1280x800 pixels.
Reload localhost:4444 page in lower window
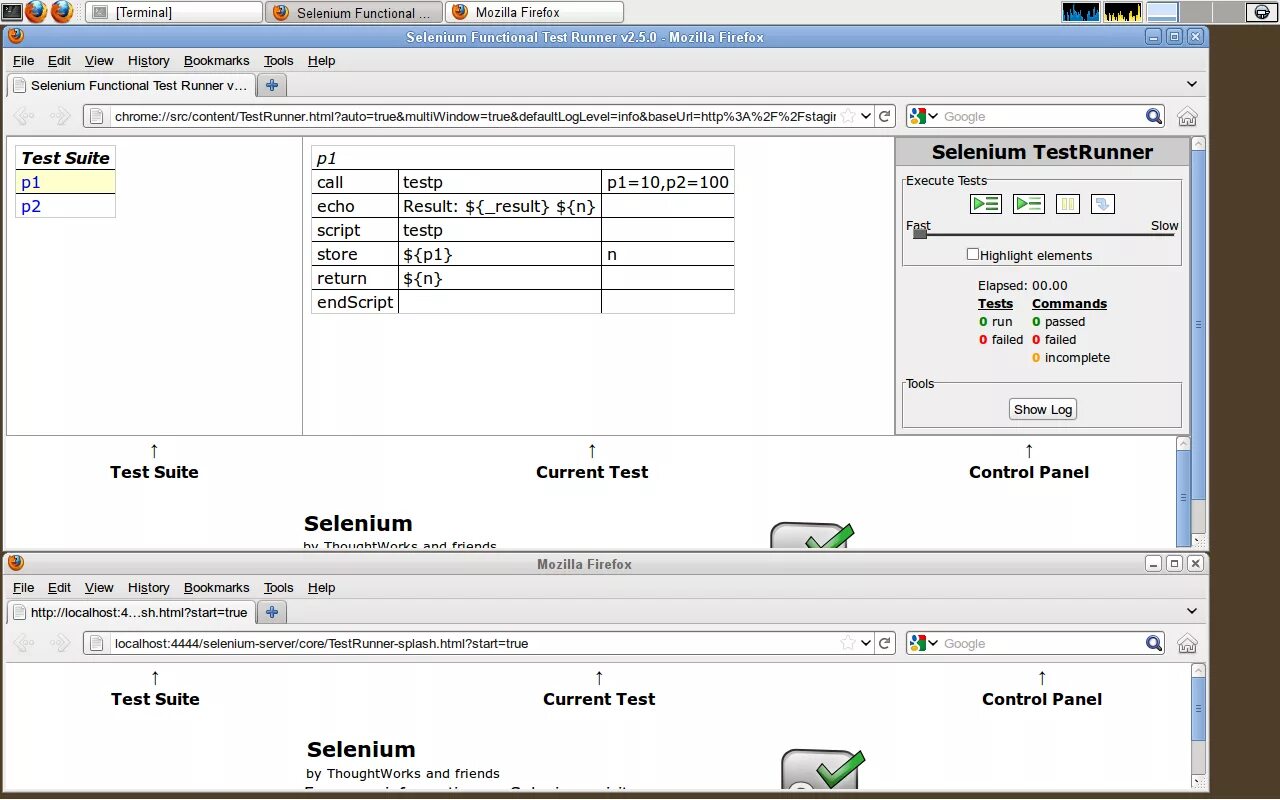pos(885,643)
